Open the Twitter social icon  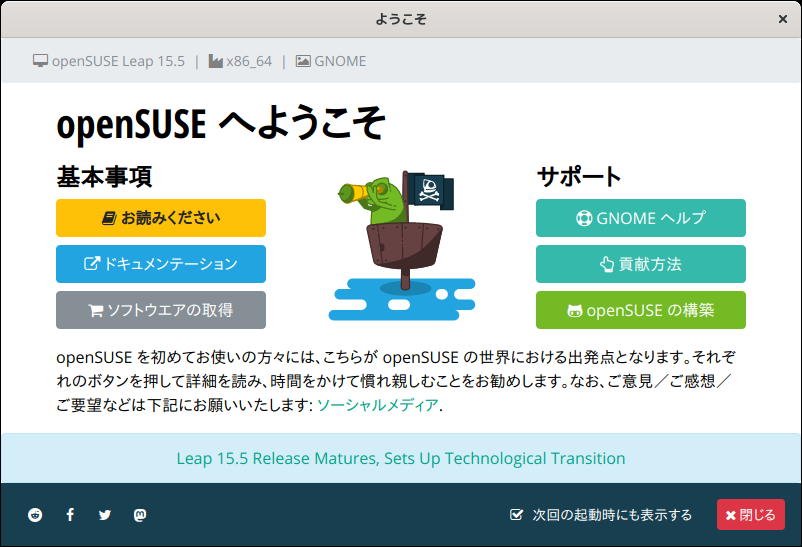[x=105, y=515]
